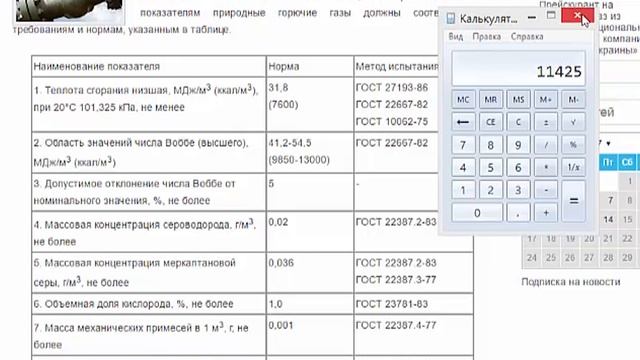
Task: Click the MR memory recall key
Action: [491, 100]
